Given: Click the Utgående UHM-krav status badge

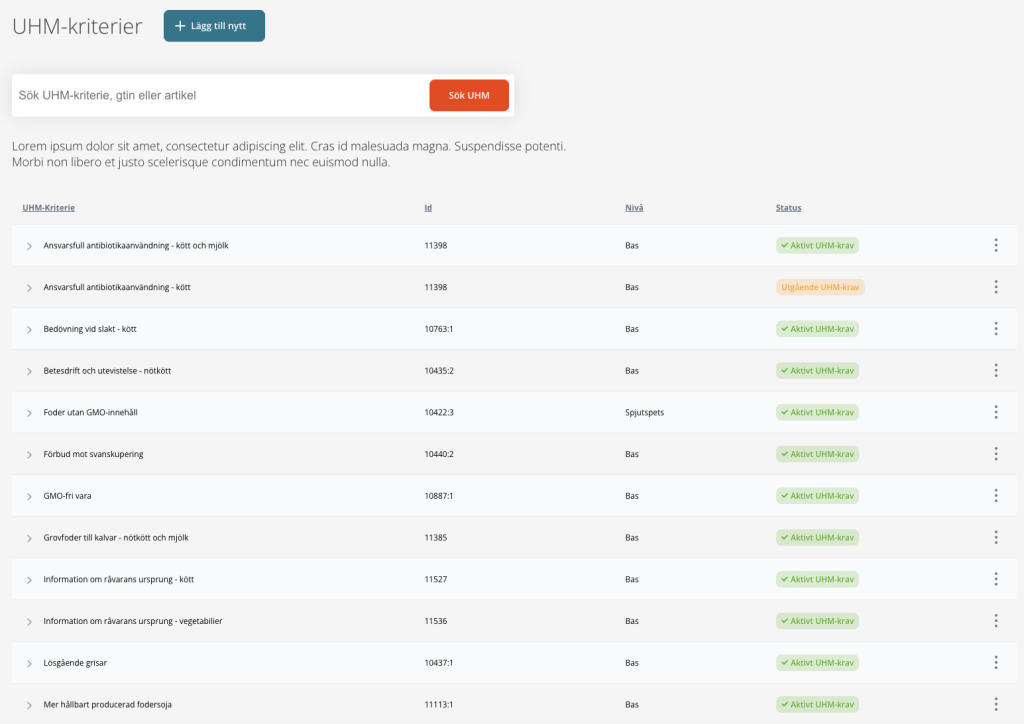Looking at the screenshot, I should click(x=820, y=287).
